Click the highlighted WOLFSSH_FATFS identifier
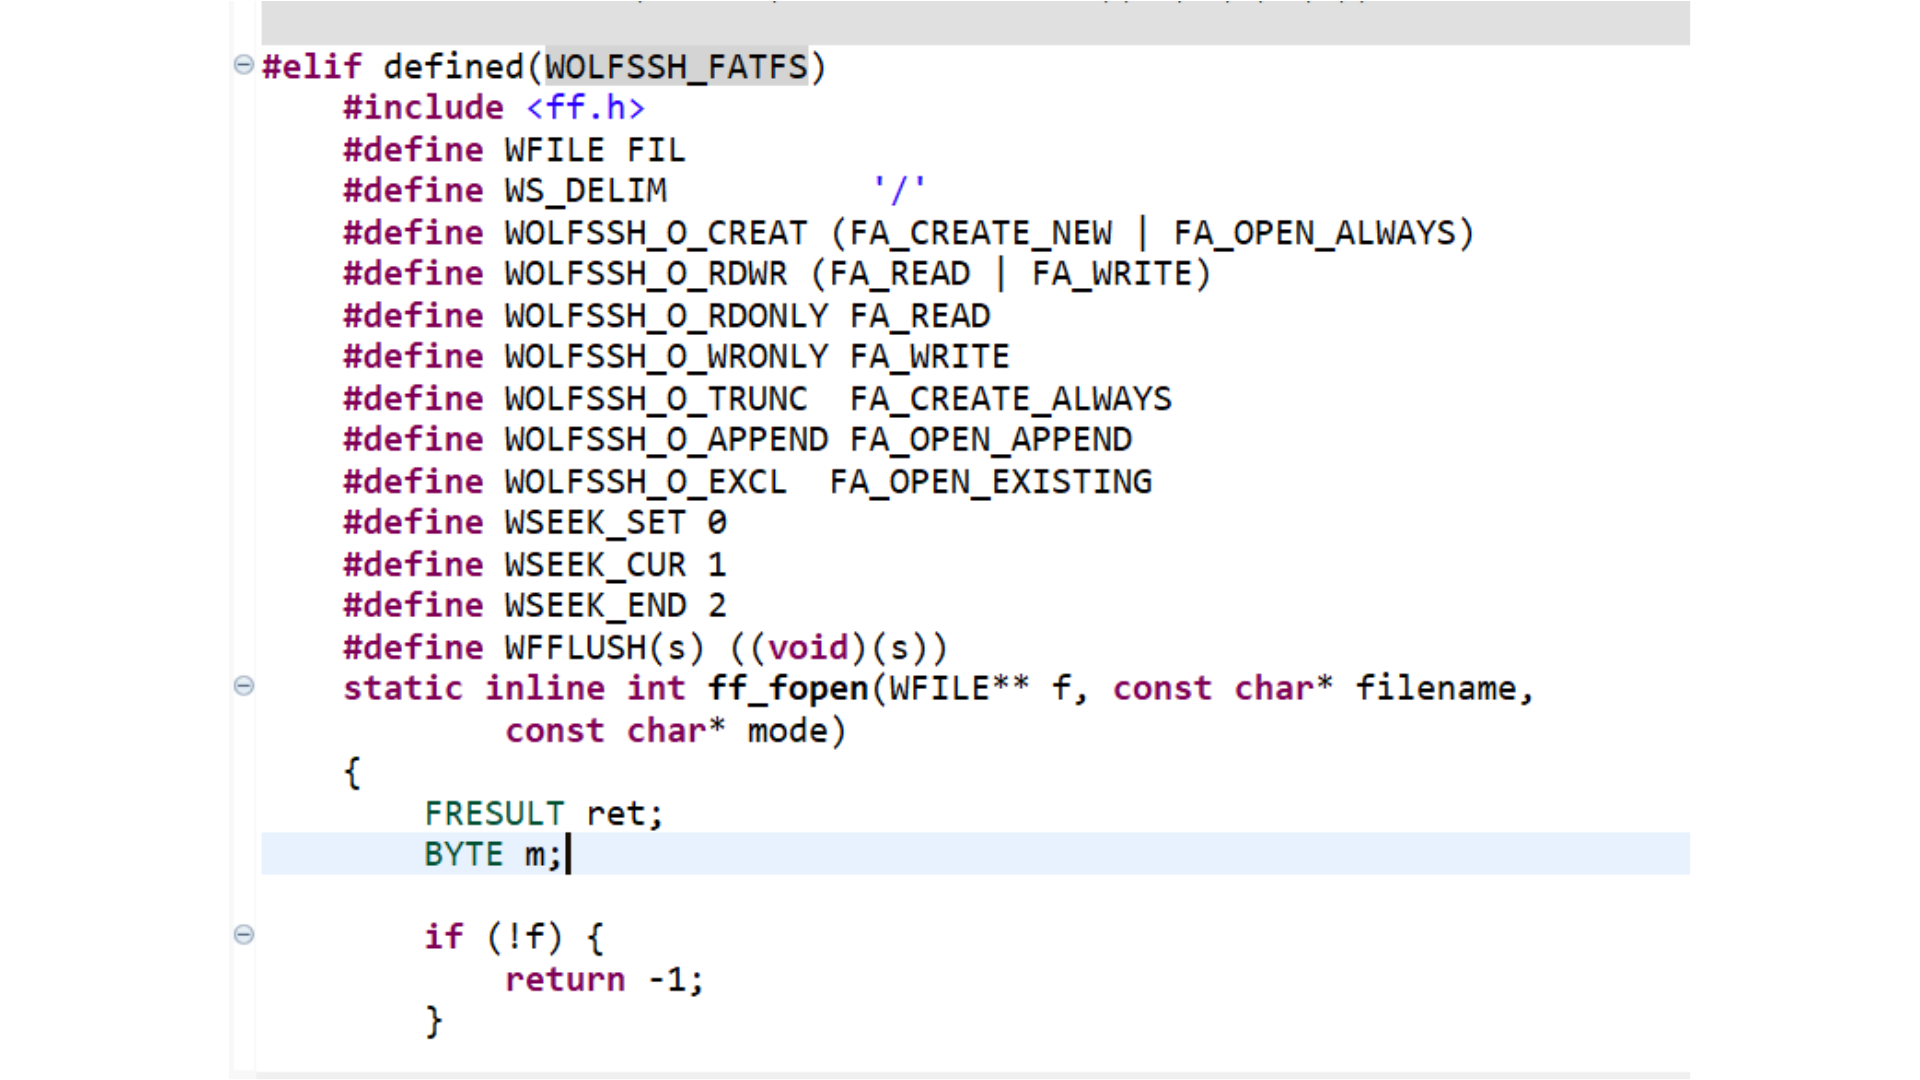The width and height of the screenshot is (1920, 1080). pos(675,67)
